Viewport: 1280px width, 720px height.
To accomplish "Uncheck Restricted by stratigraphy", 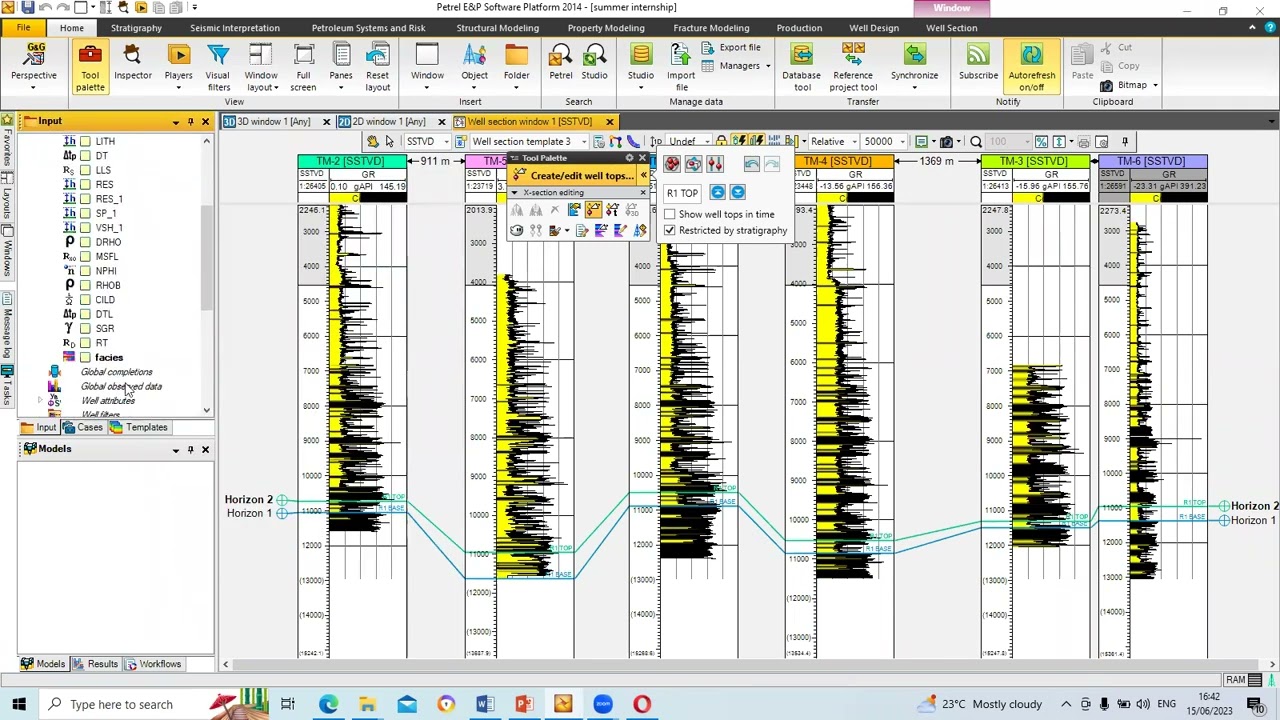I will [x=670, y=230].
